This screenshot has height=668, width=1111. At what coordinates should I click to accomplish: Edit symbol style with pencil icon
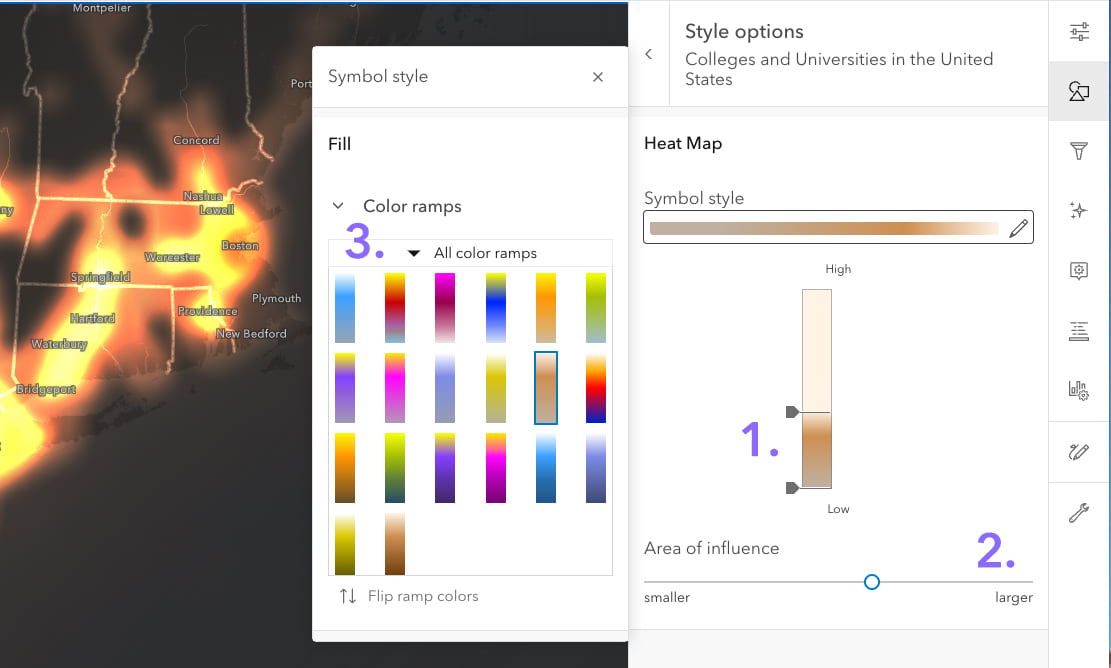[1018, 229]
